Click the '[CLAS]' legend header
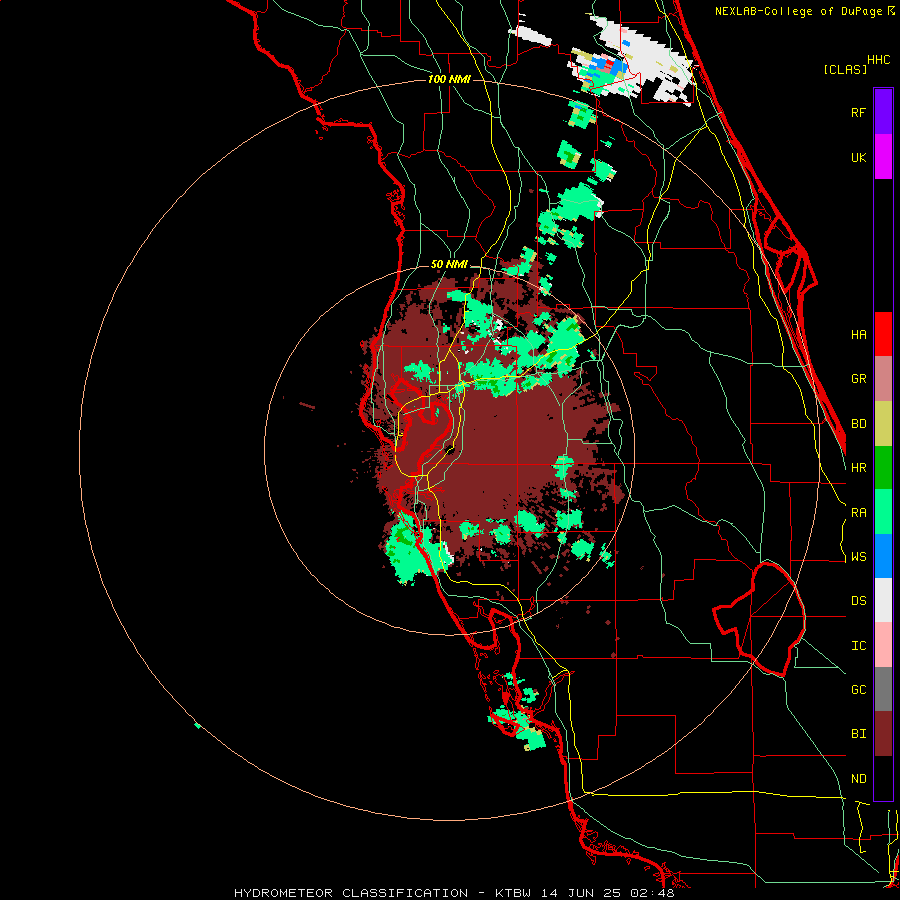Viewport: 900px width, 900px height. tap(845, 69)
